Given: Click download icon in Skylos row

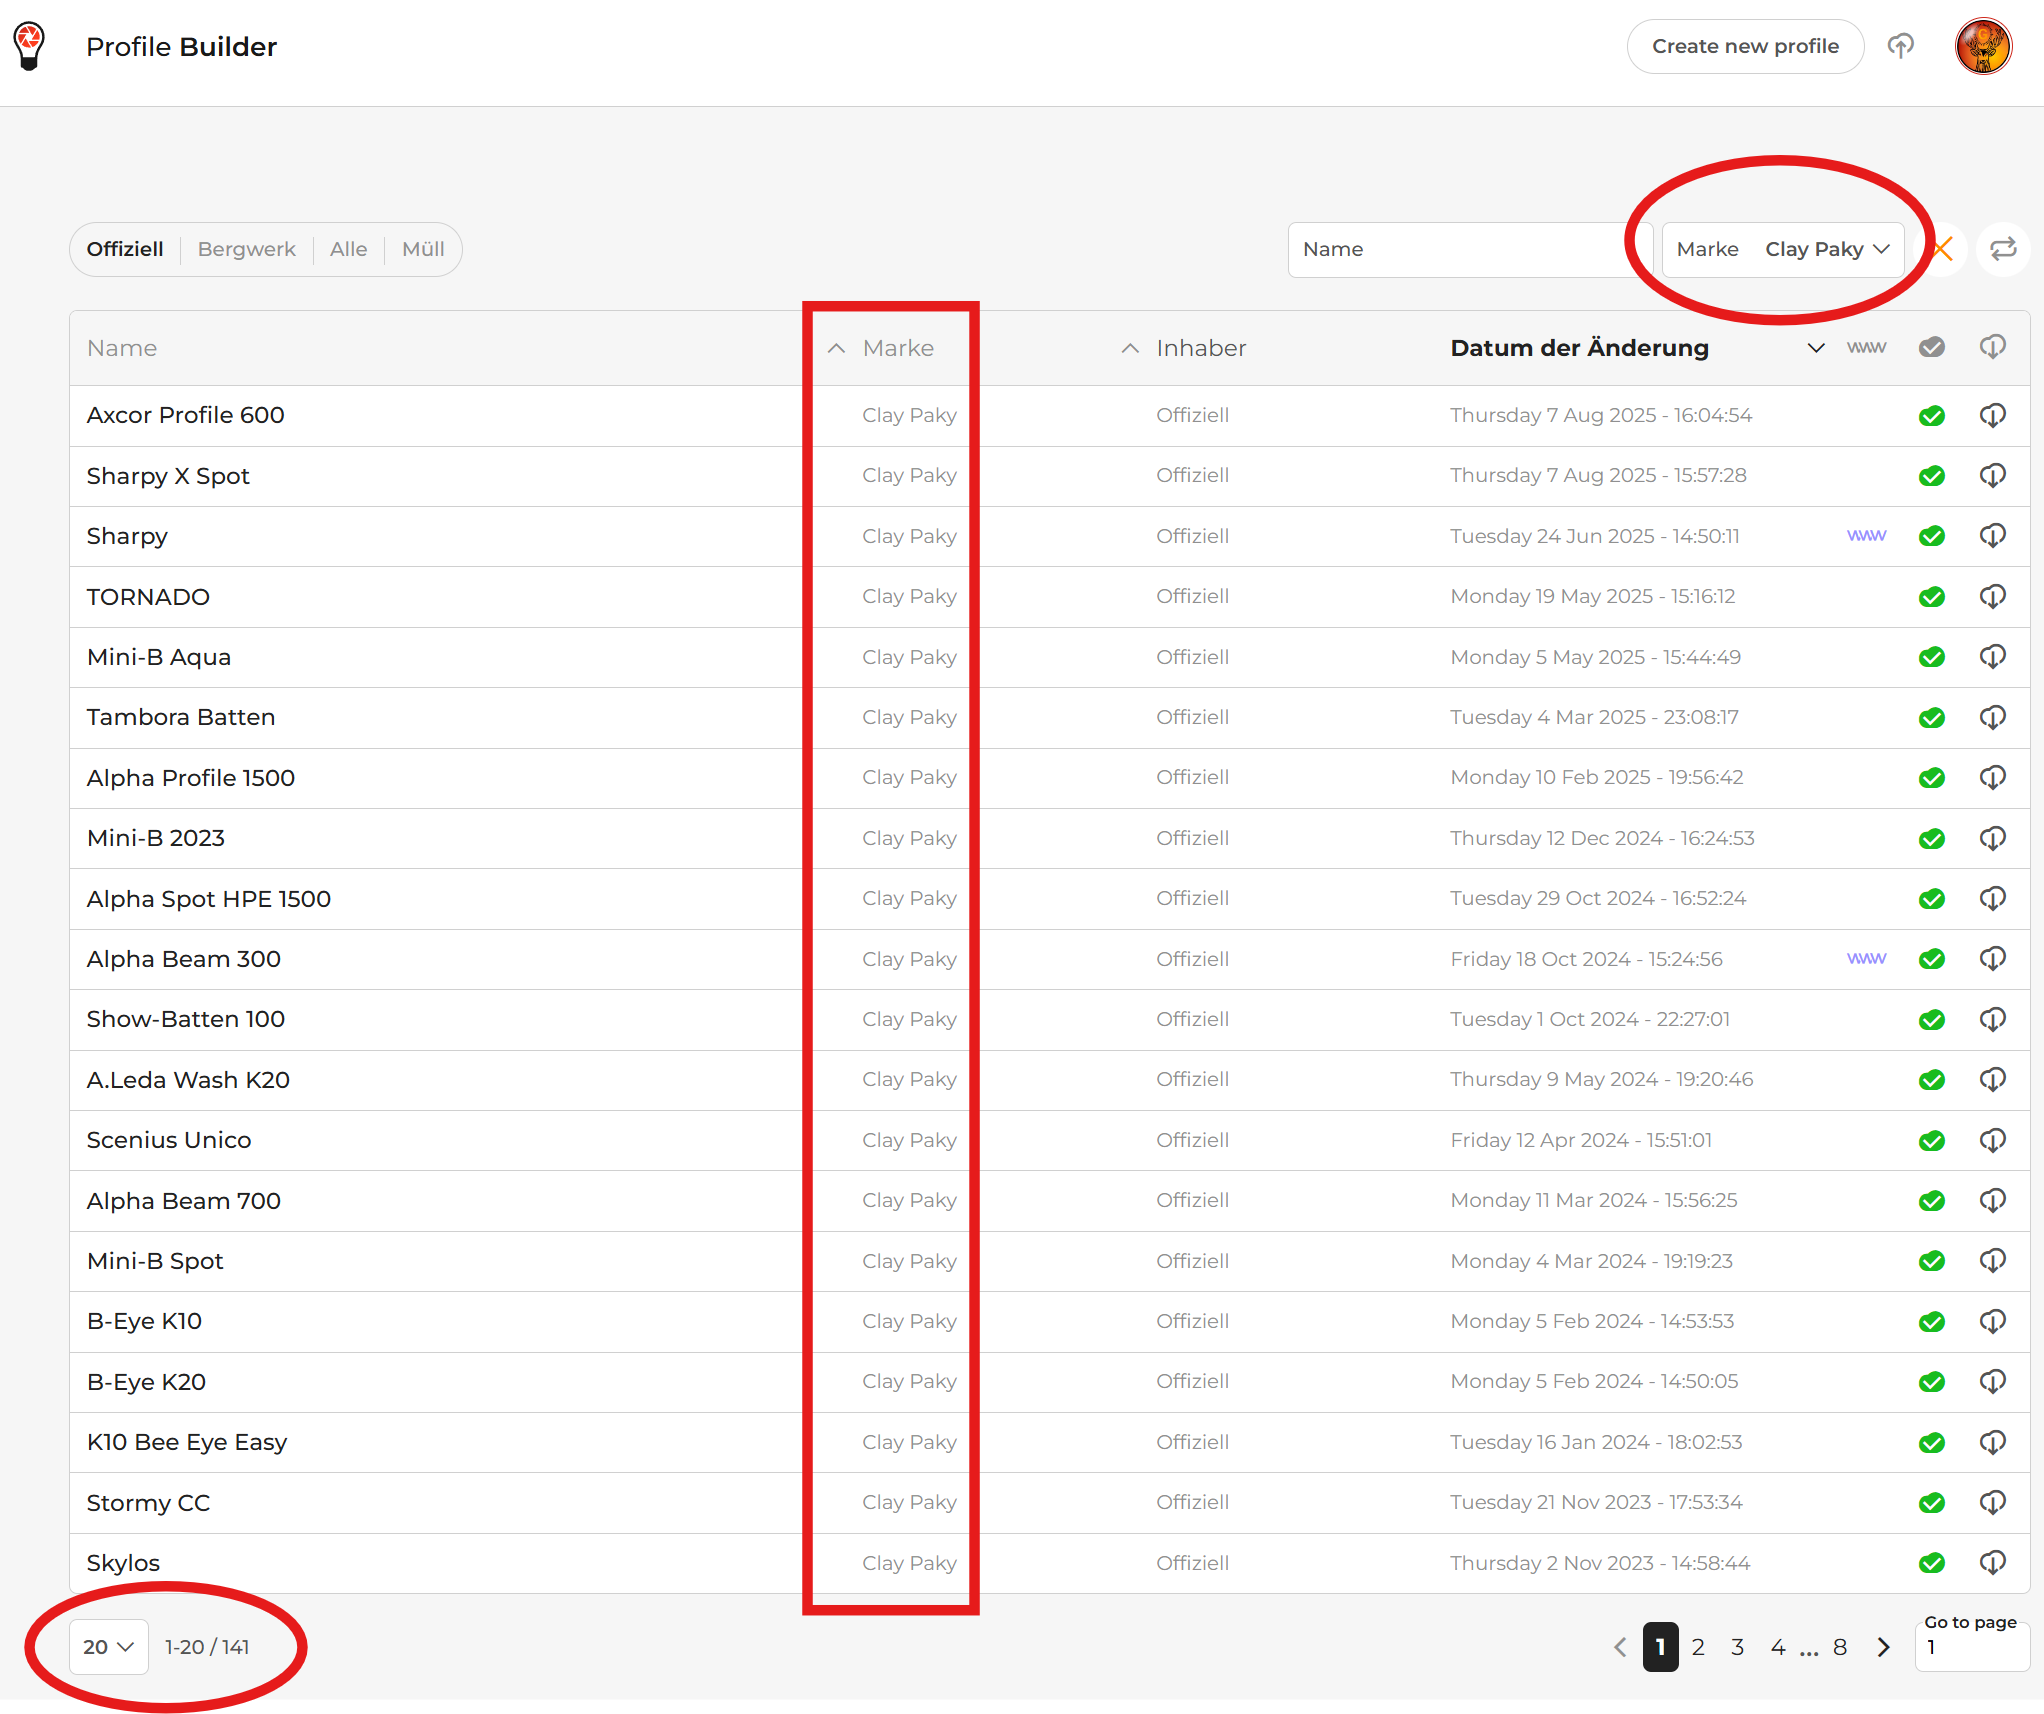Looking at the screenshot, I should (1992, 1562).
